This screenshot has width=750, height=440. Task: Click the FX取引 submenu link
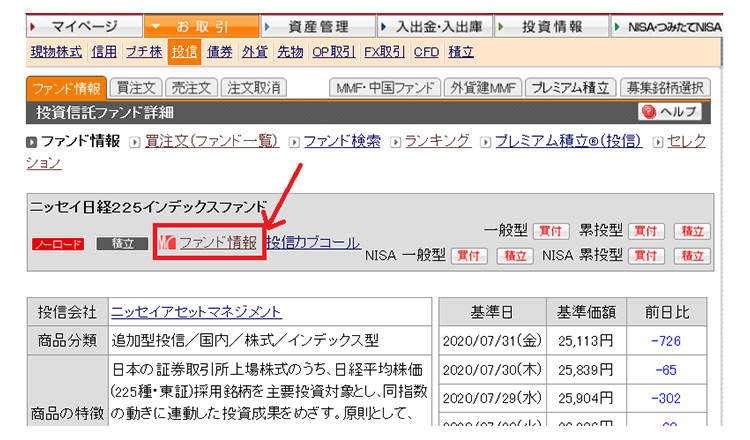384,52
